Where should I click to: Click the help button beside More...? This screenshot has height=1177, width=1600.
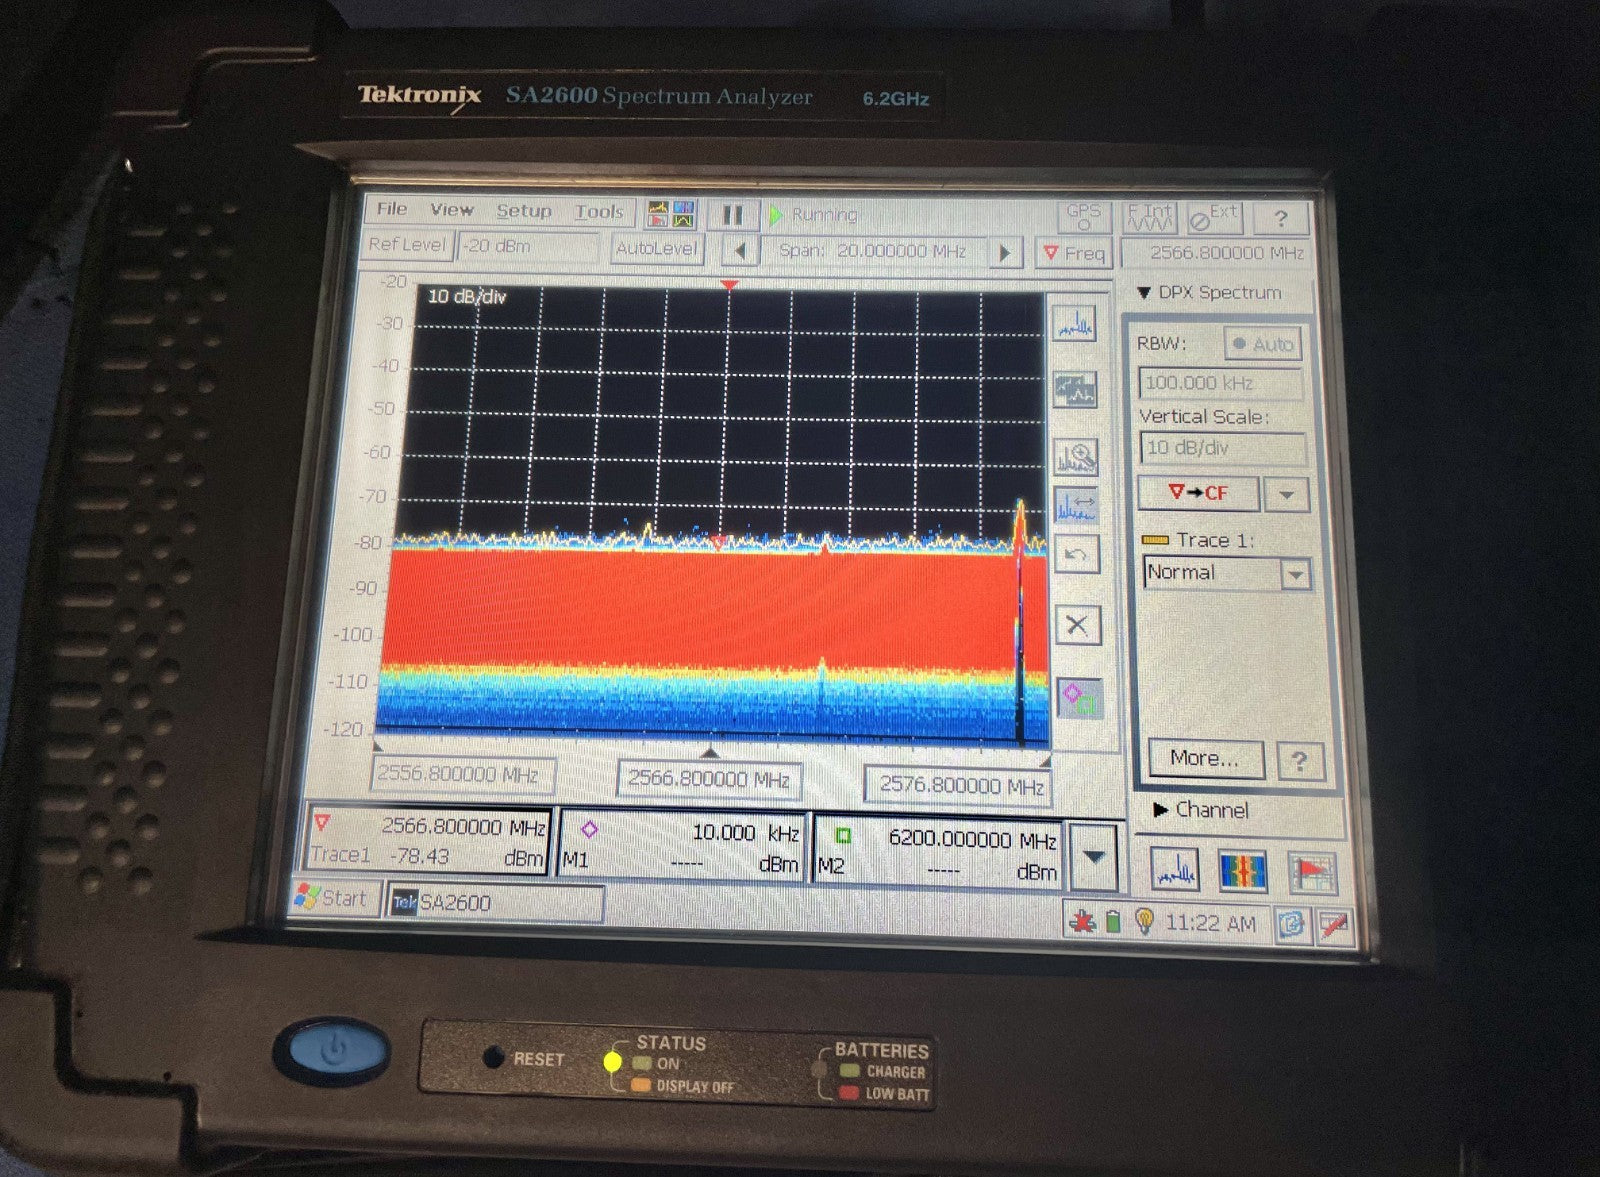pos(1300,762)
